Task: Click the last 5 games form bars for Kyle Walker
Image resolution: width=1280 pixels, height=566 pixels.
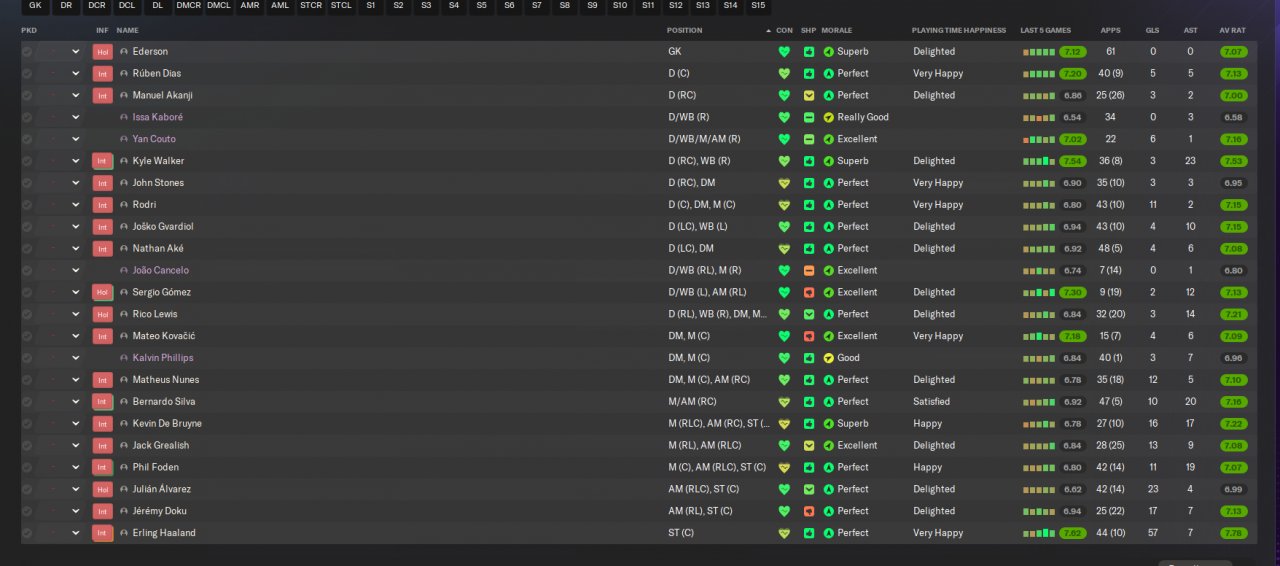Action: coord(1038,161)
